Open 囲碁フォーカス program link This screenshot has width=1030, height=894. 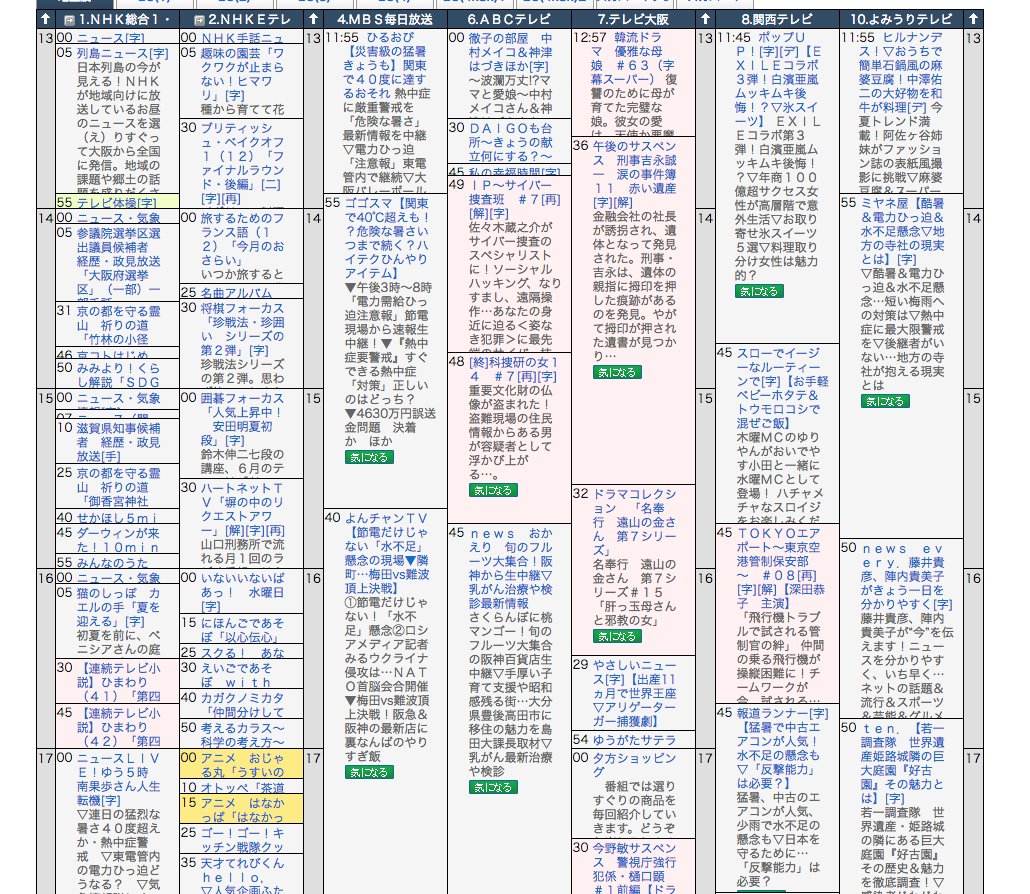click(x=242, y=419)
